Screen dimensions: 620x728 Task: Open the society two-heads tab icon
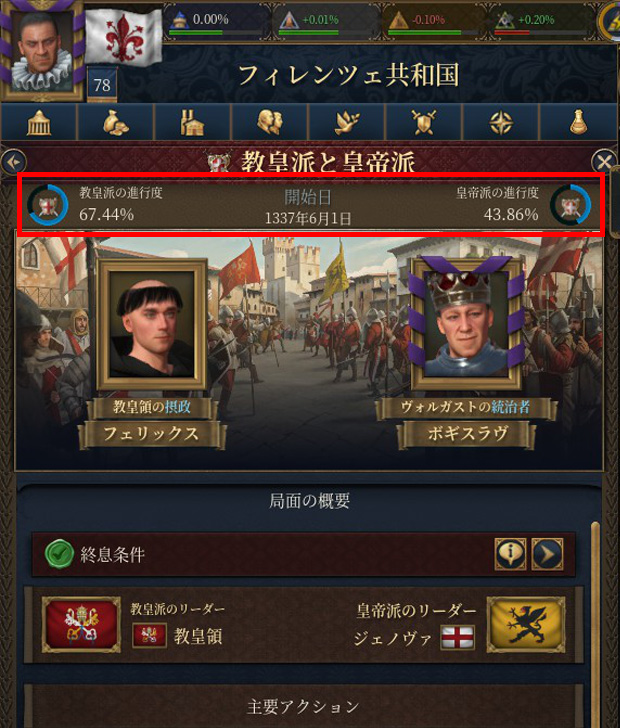coord(269,122)
